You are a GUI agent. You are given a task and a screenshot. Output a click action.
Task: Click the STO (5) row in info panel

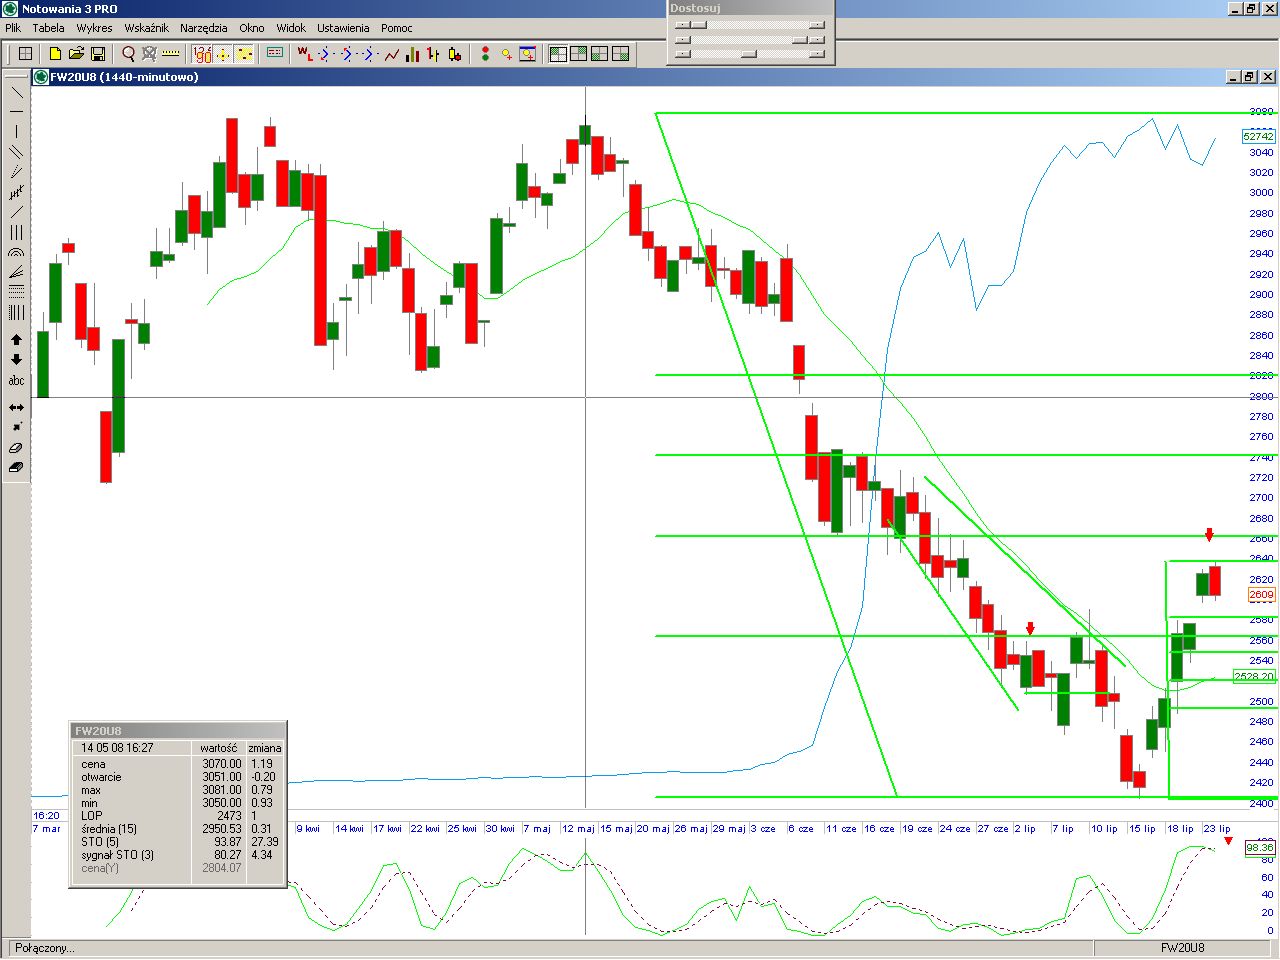[178, 842]
